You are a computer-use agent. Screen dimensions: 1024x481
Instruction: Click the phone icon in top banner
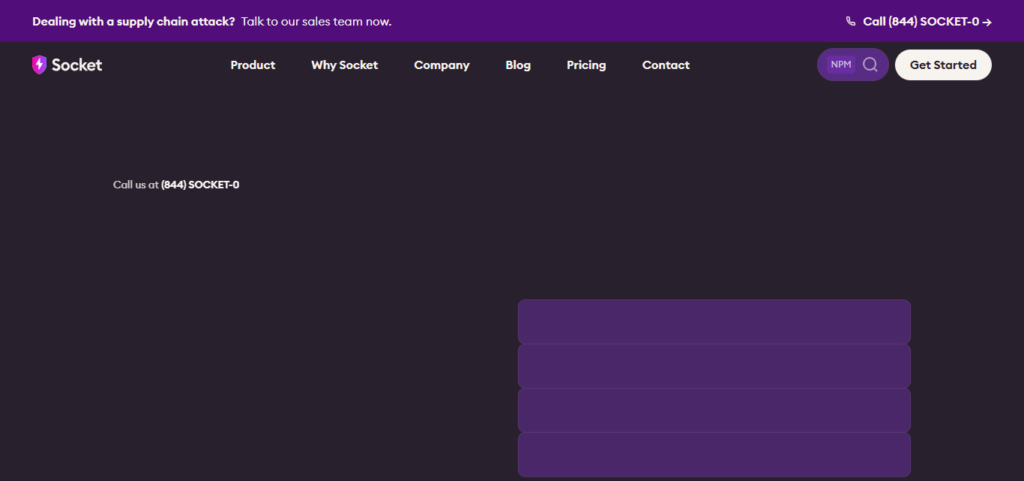(850, 22)
